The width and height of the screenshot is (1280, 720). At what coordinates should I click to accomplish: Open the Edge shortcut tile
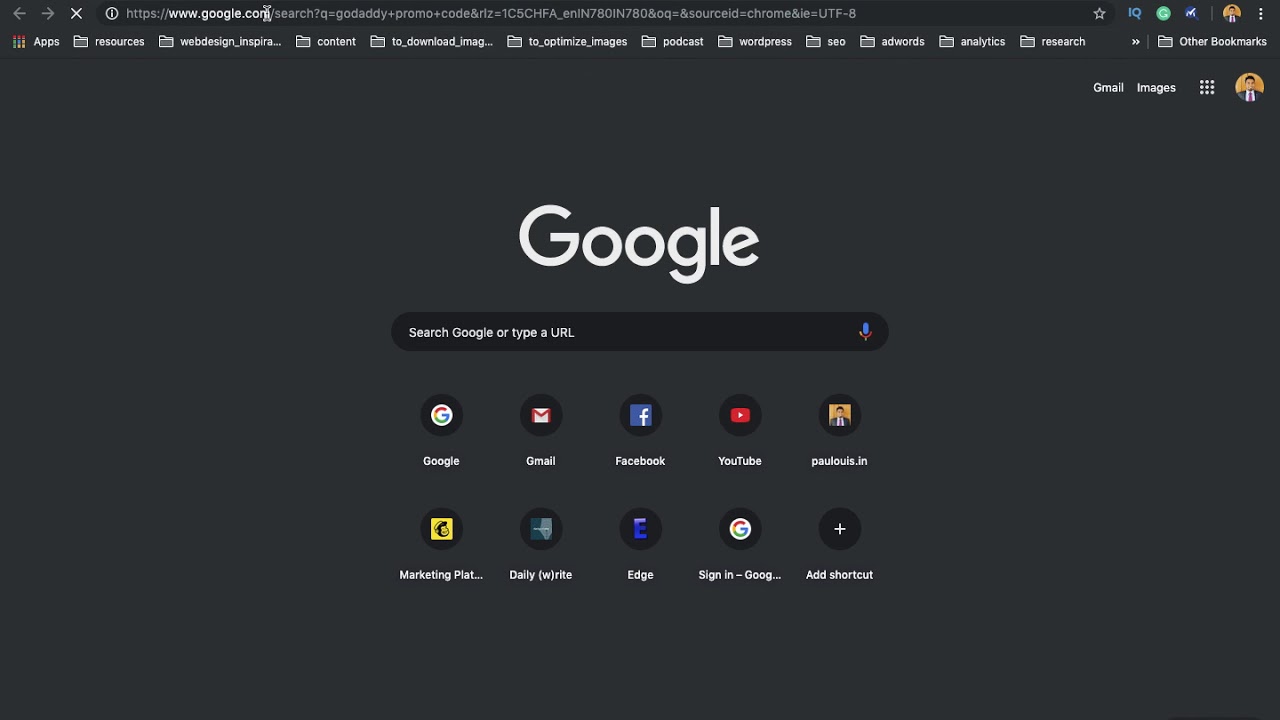tap(640, 546)
